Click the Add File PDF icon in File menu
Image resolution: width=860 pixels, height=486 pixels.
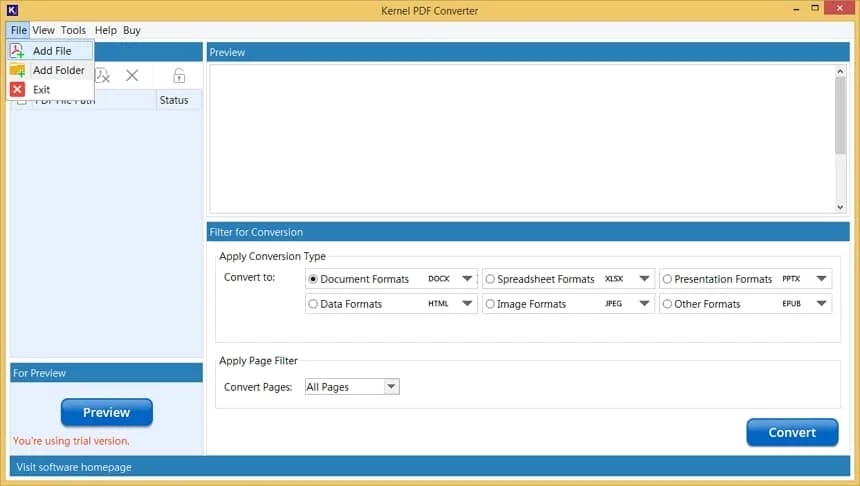pyautogui.click(x=17, y=50)
